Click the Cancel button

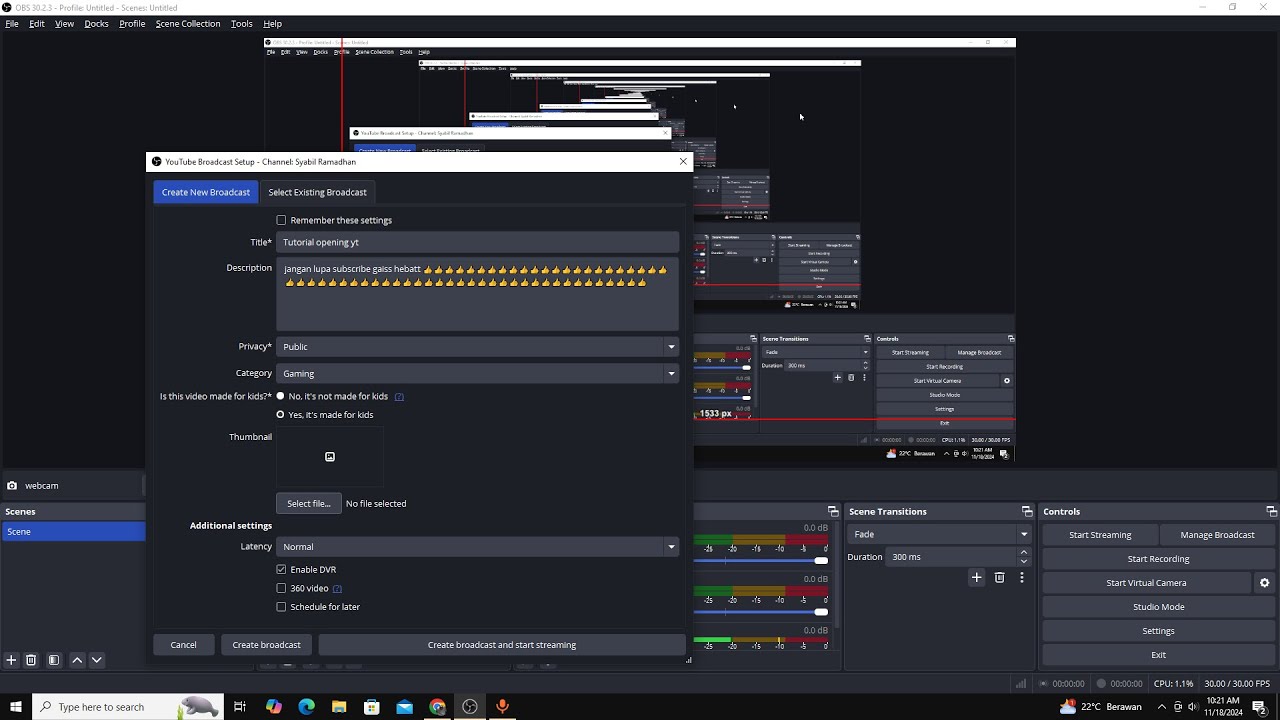183,645
